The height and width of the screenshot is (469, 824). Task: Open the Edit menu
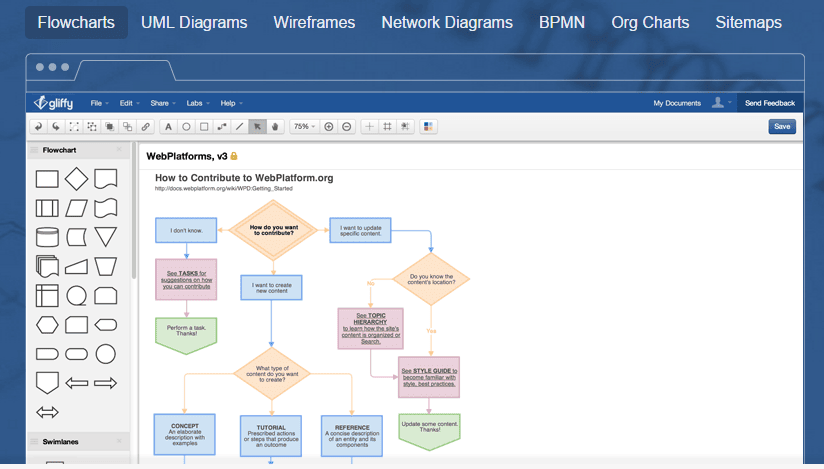point(129,103)
